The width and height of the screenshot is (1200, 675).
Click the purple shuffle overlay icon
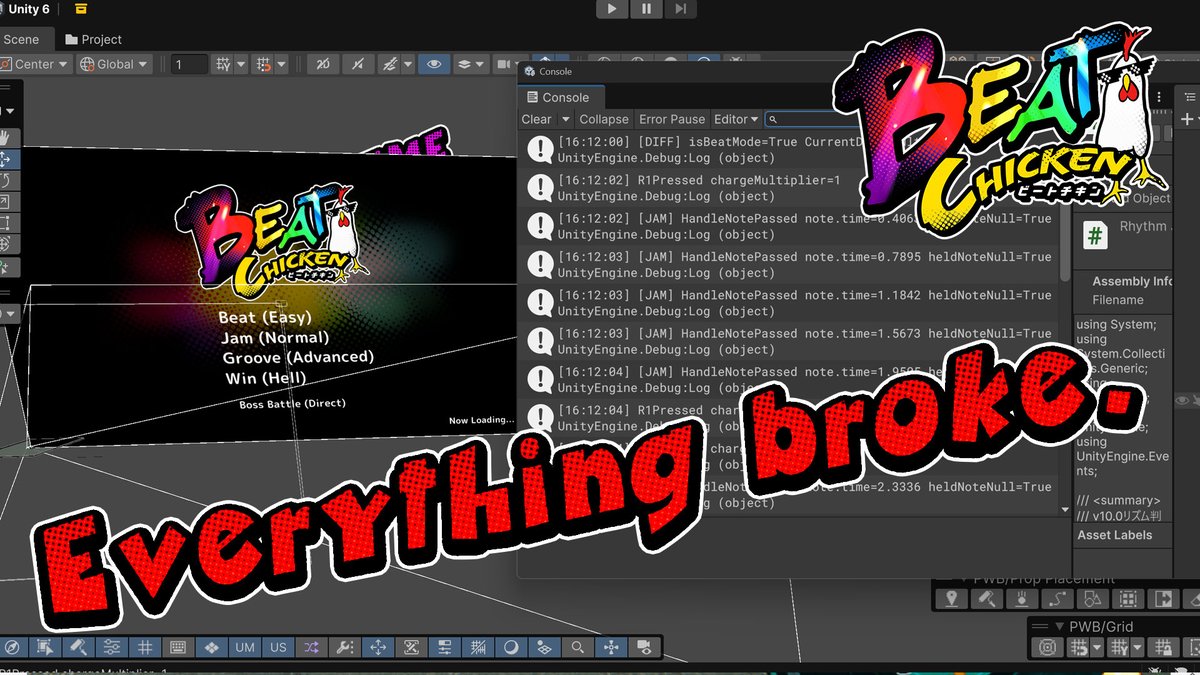pos(311,647)
